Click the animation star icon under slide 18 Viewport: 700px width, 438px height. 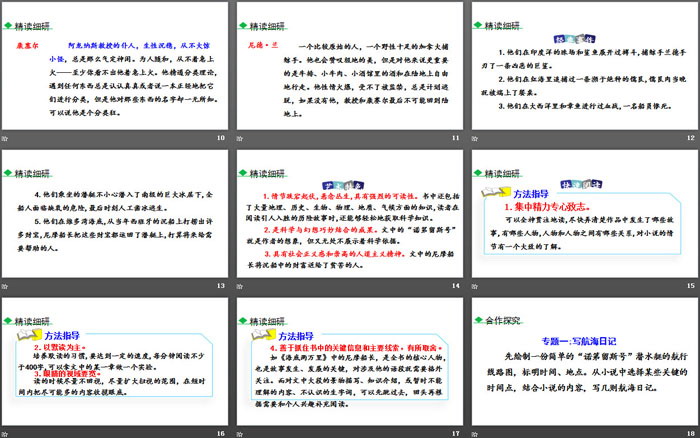[475, 434]
